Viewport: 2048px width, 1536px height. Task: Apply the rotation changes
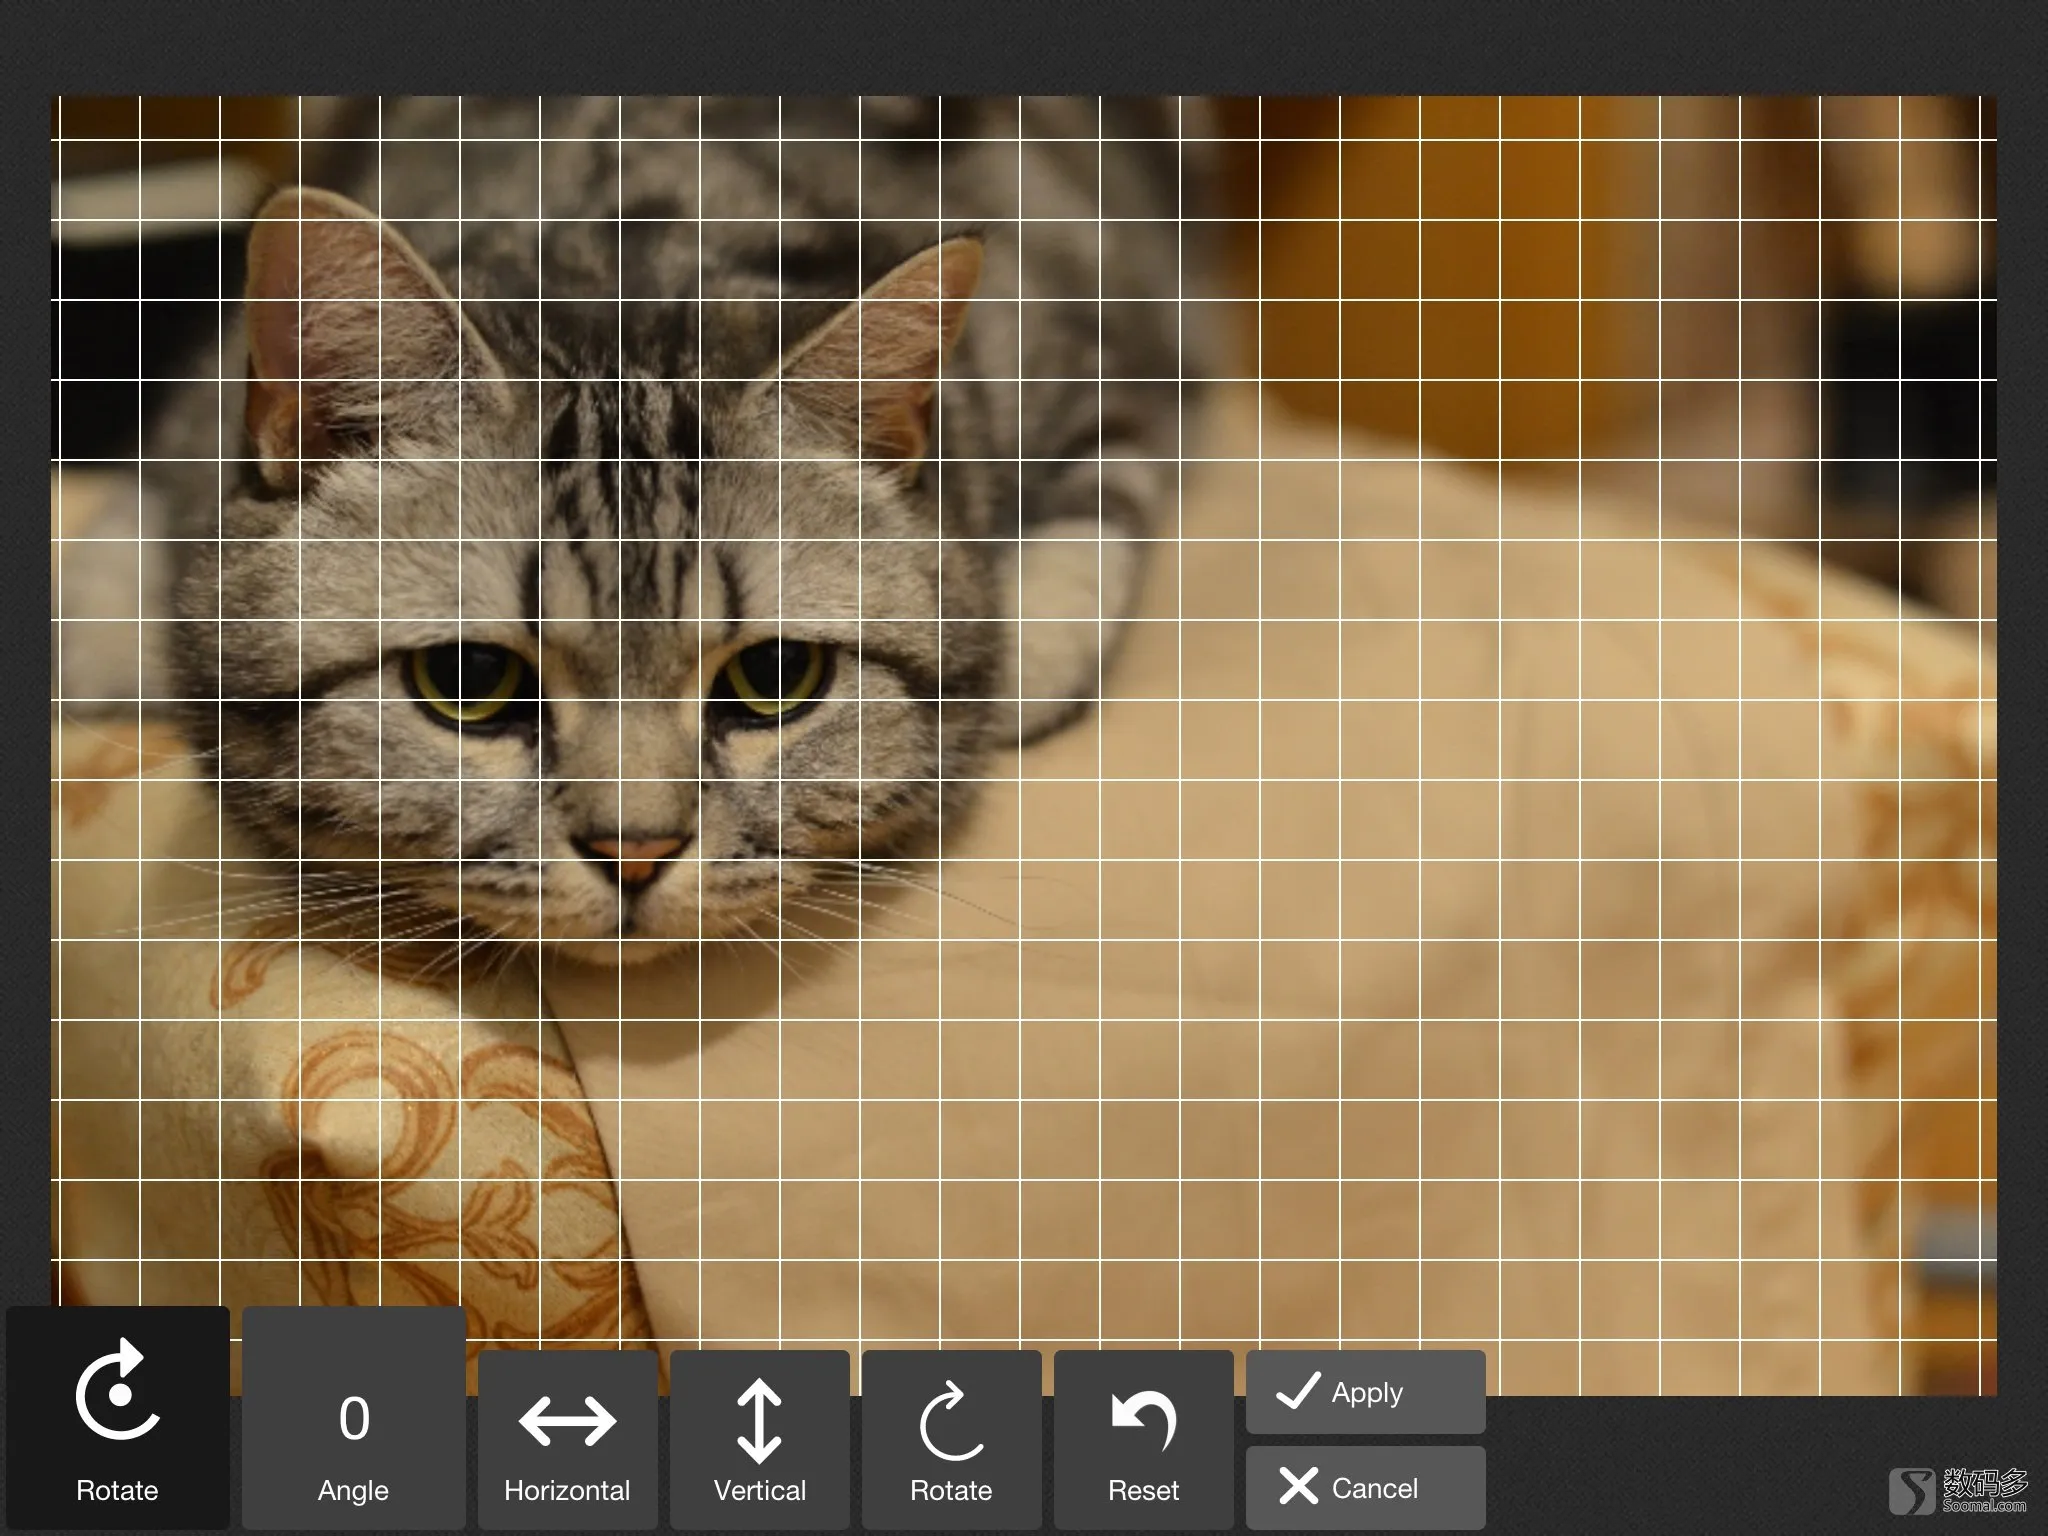click(x=1366, y=1392)
